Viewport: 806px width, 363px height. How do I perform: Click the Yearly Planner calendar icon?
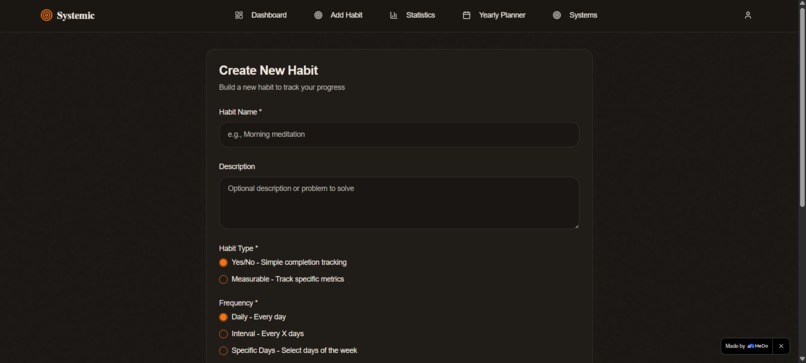click(466, 15)
